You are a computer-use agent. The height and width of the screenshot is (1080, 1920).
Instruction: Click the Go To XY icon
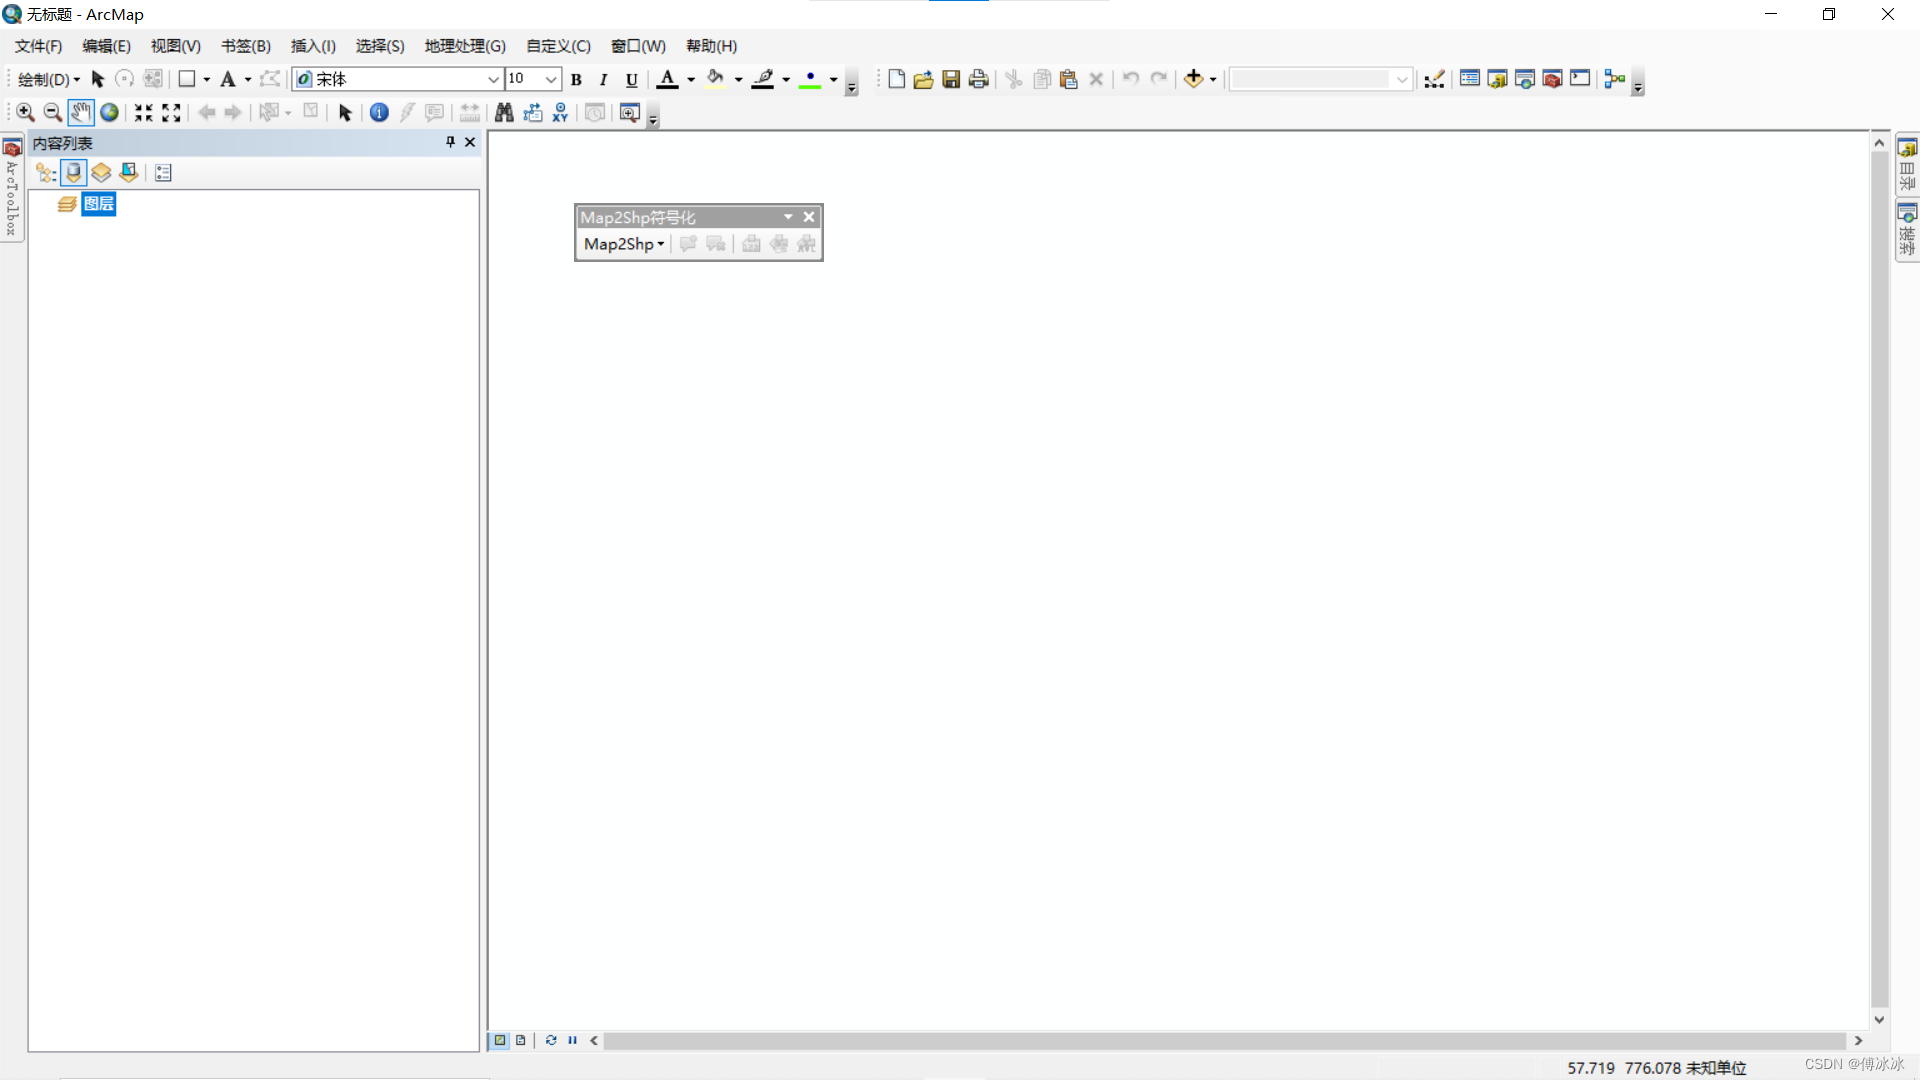(560, 113)
